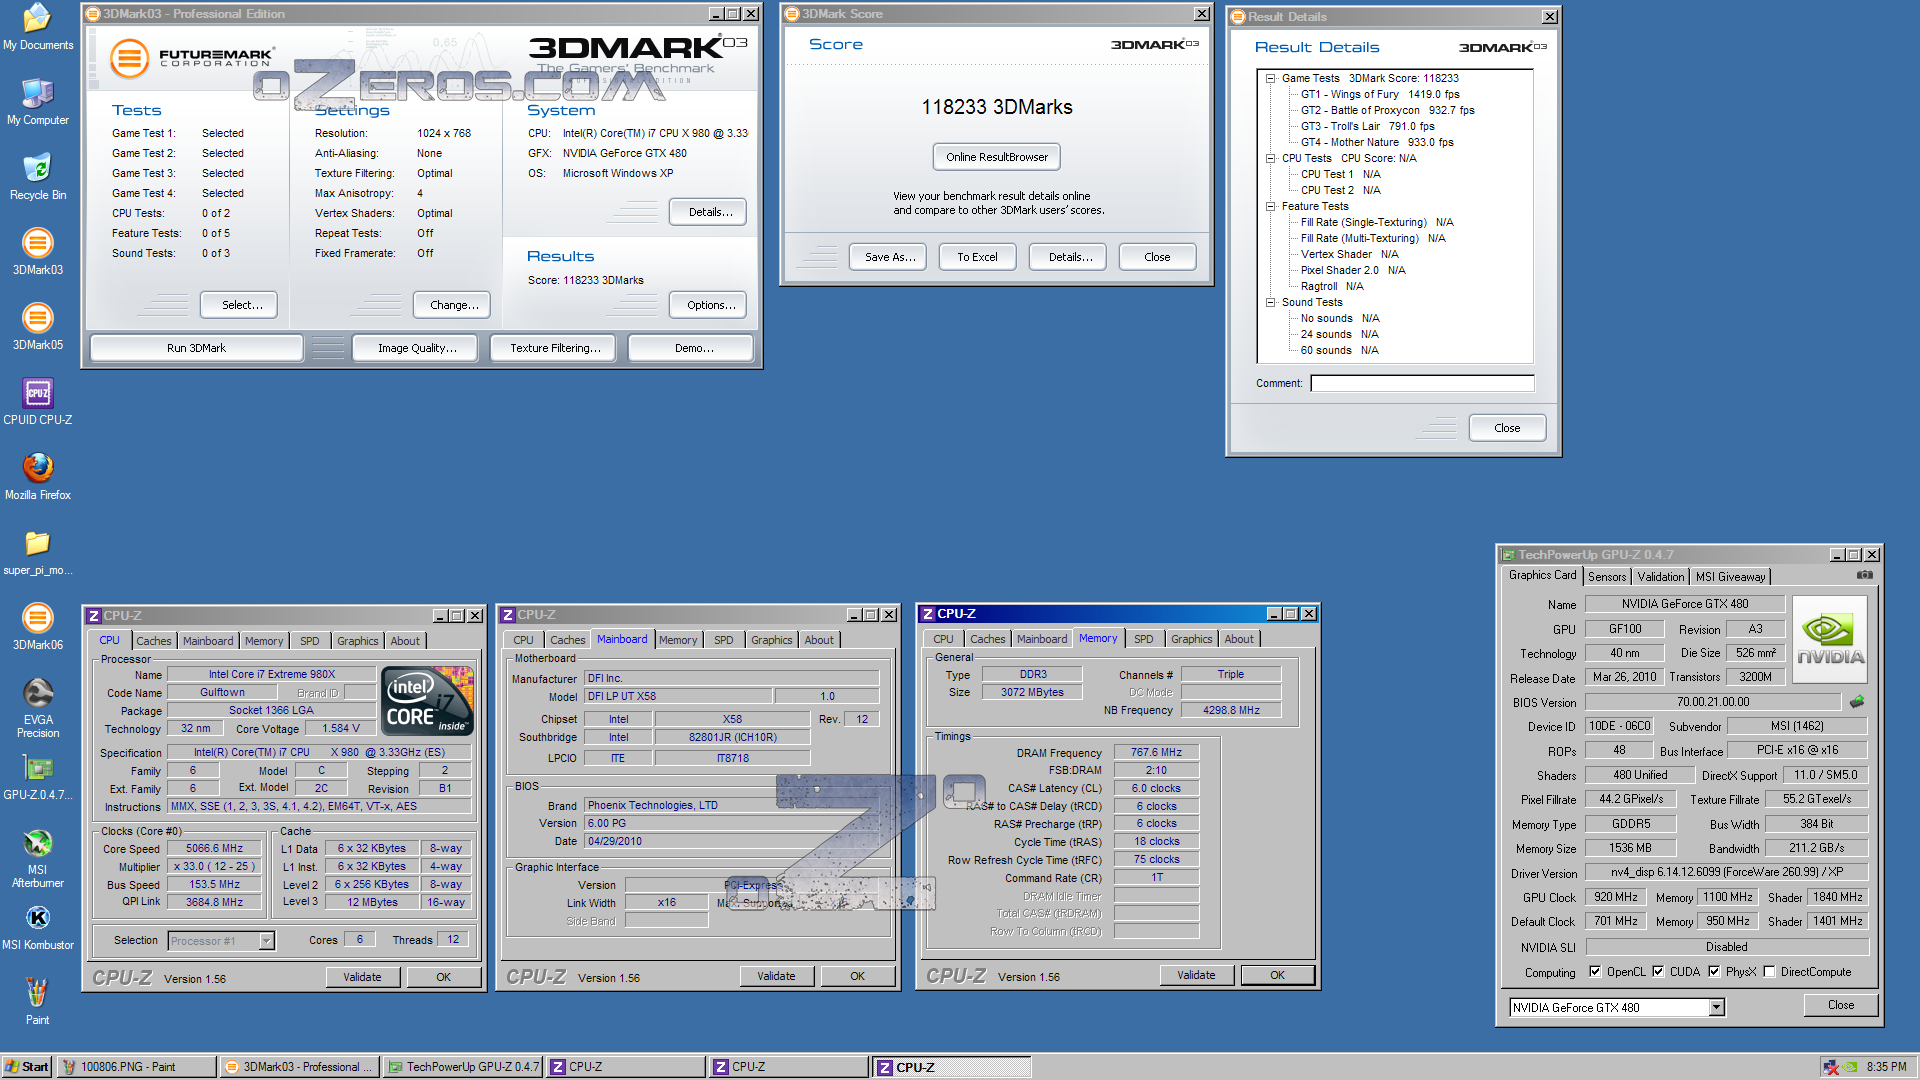Open Caches tab in CPU-Z window showing CPU

[x=153, y=641]
